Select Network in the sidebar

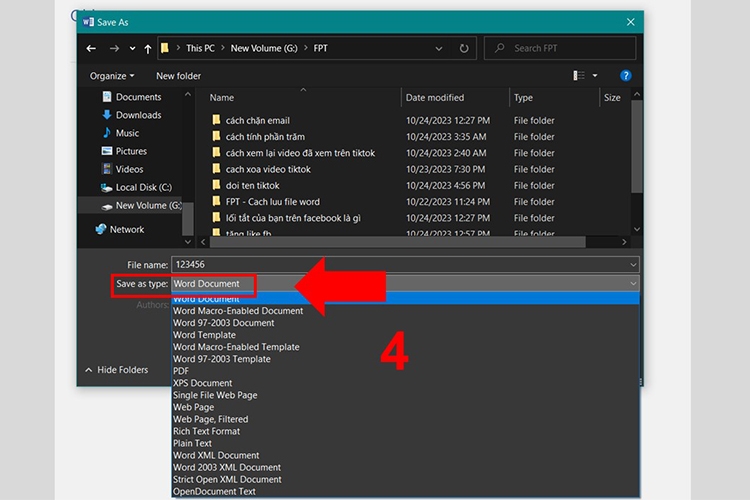coord(120,229)
